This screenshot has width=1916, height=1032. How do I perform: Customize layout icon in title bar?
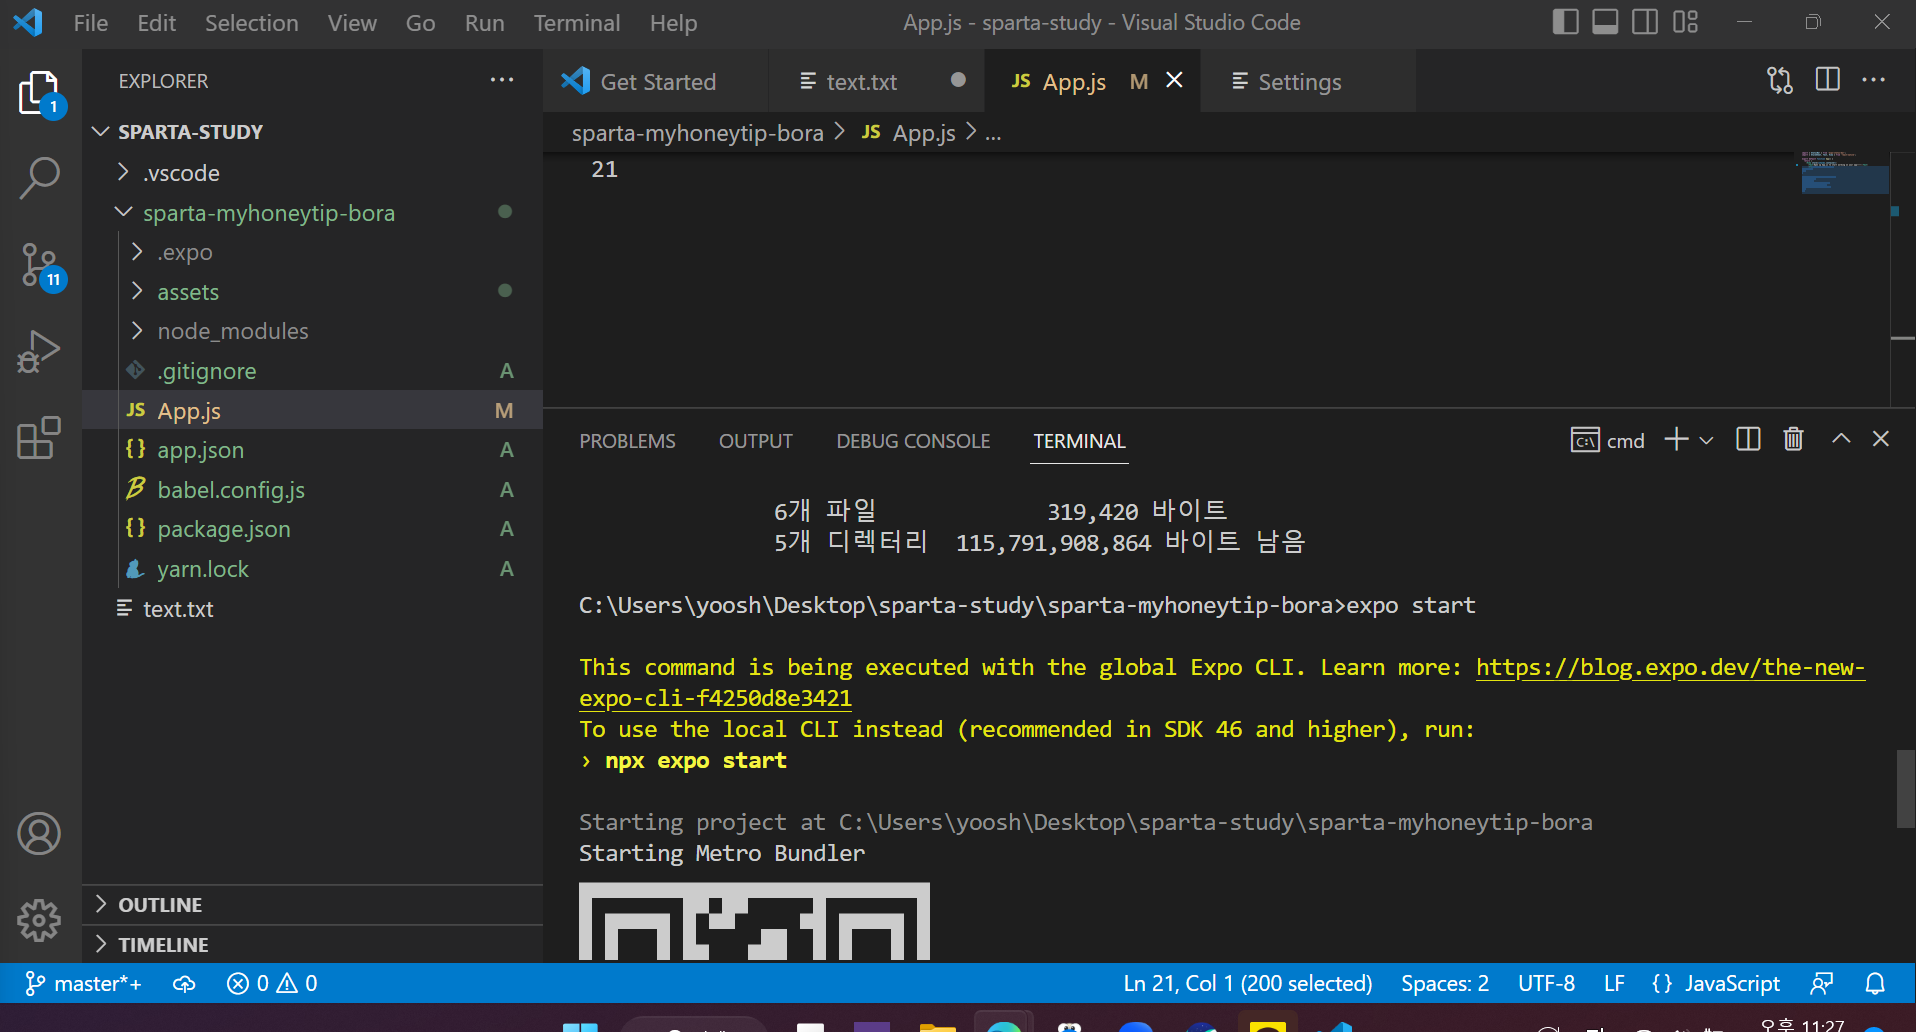pos(1686,22)
